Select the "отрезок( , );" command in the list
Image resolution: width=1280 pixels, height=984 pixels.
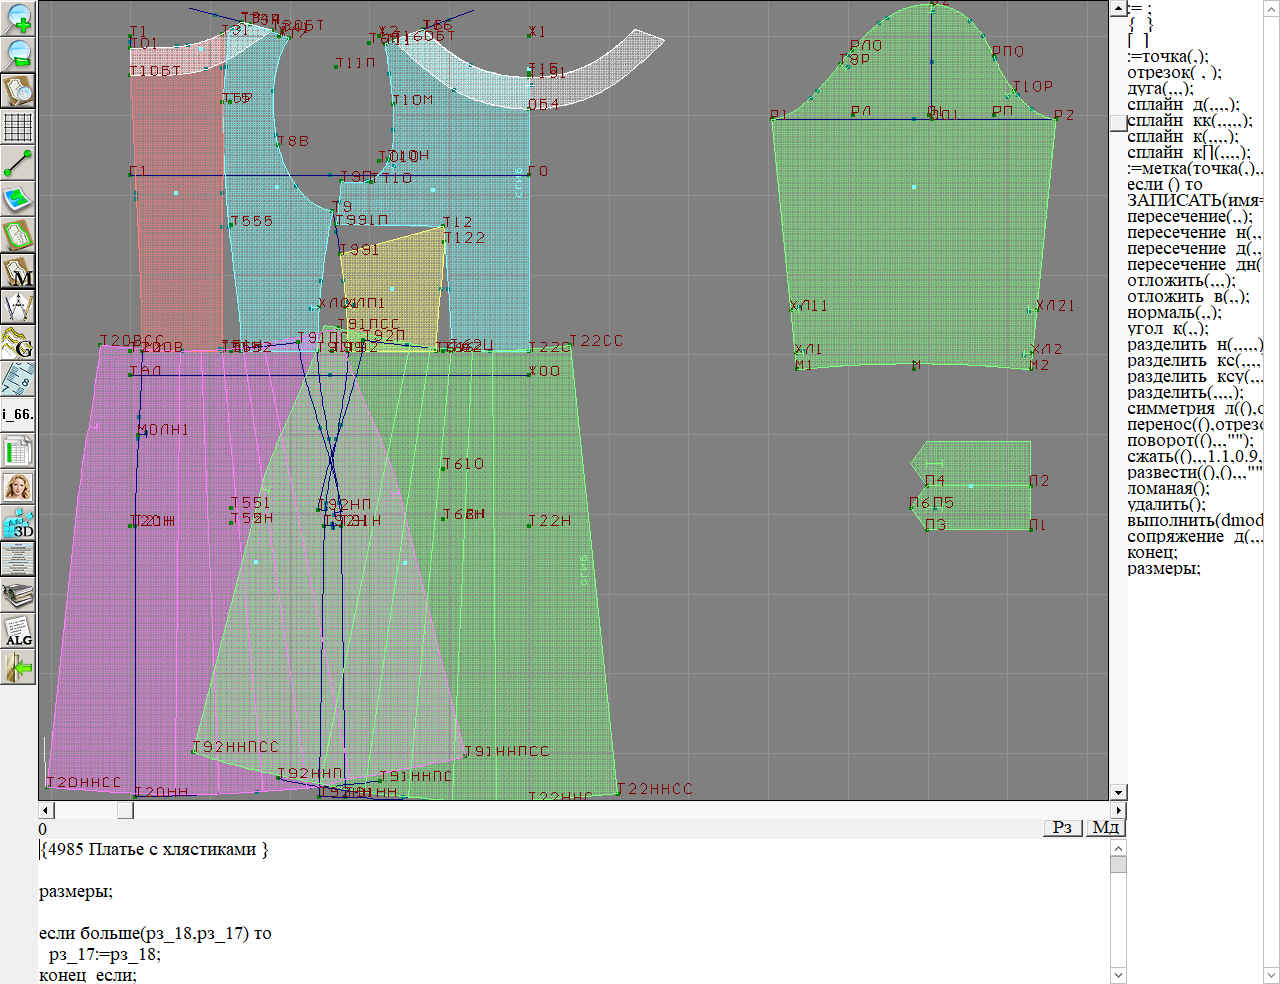pos(1173,73)
